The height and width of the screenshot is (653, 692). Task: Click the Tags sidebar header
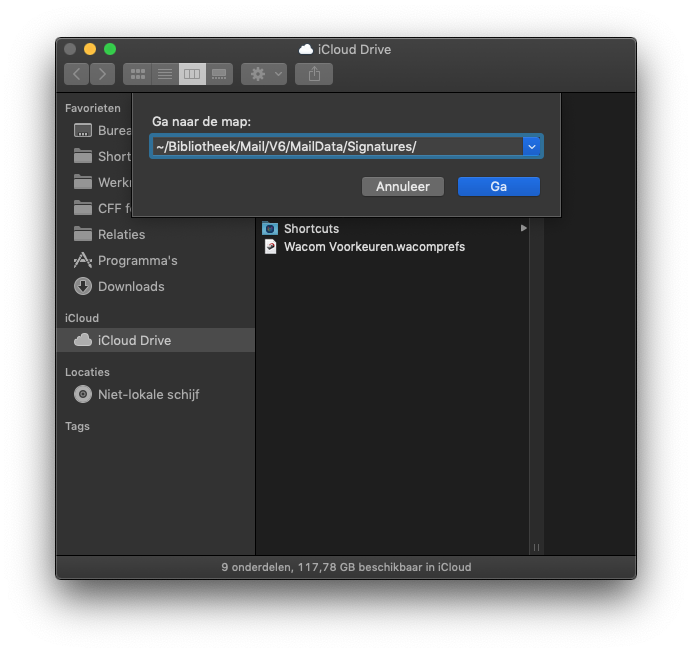coord(77,426)
